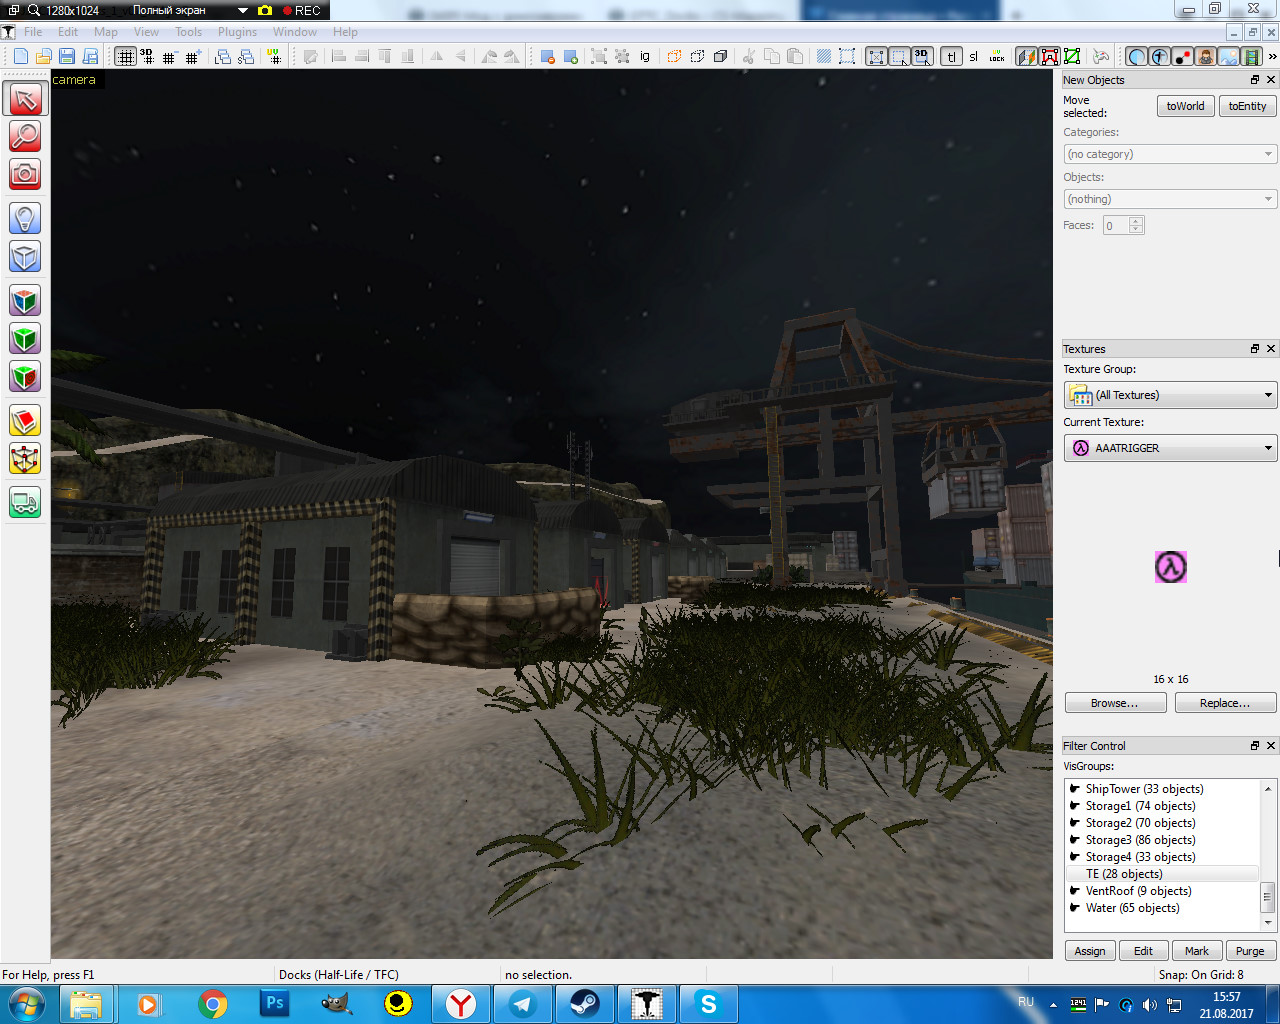
Task: Toggle visibility of Water visgroup
Action: (1075, 907)
